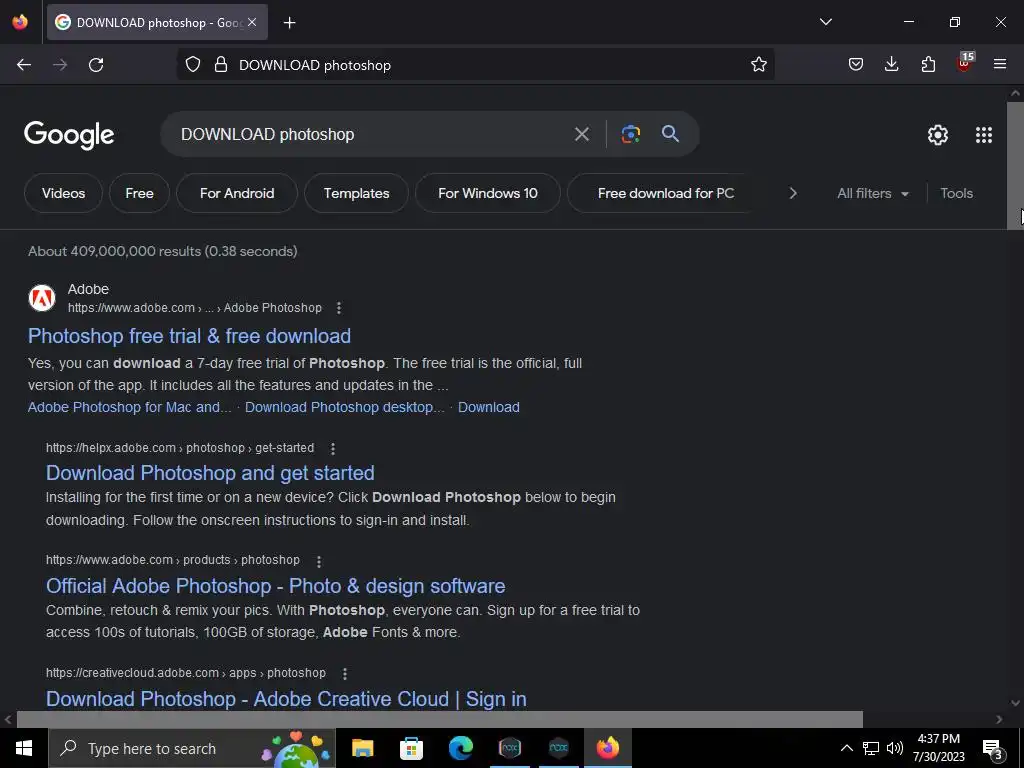Screen dimensions: 1024x768
Task: Open the extensions puzzle icon
Action: click(x=928, y=65)
